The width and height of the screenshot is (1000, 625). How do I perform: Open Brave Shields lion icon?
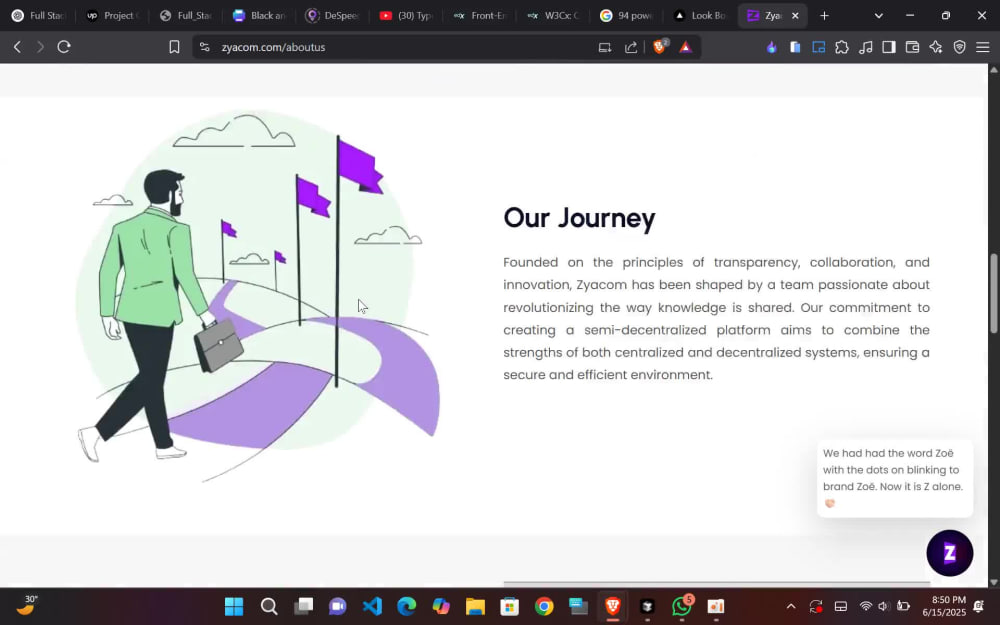pyautogui.click(x=660, y=47)
